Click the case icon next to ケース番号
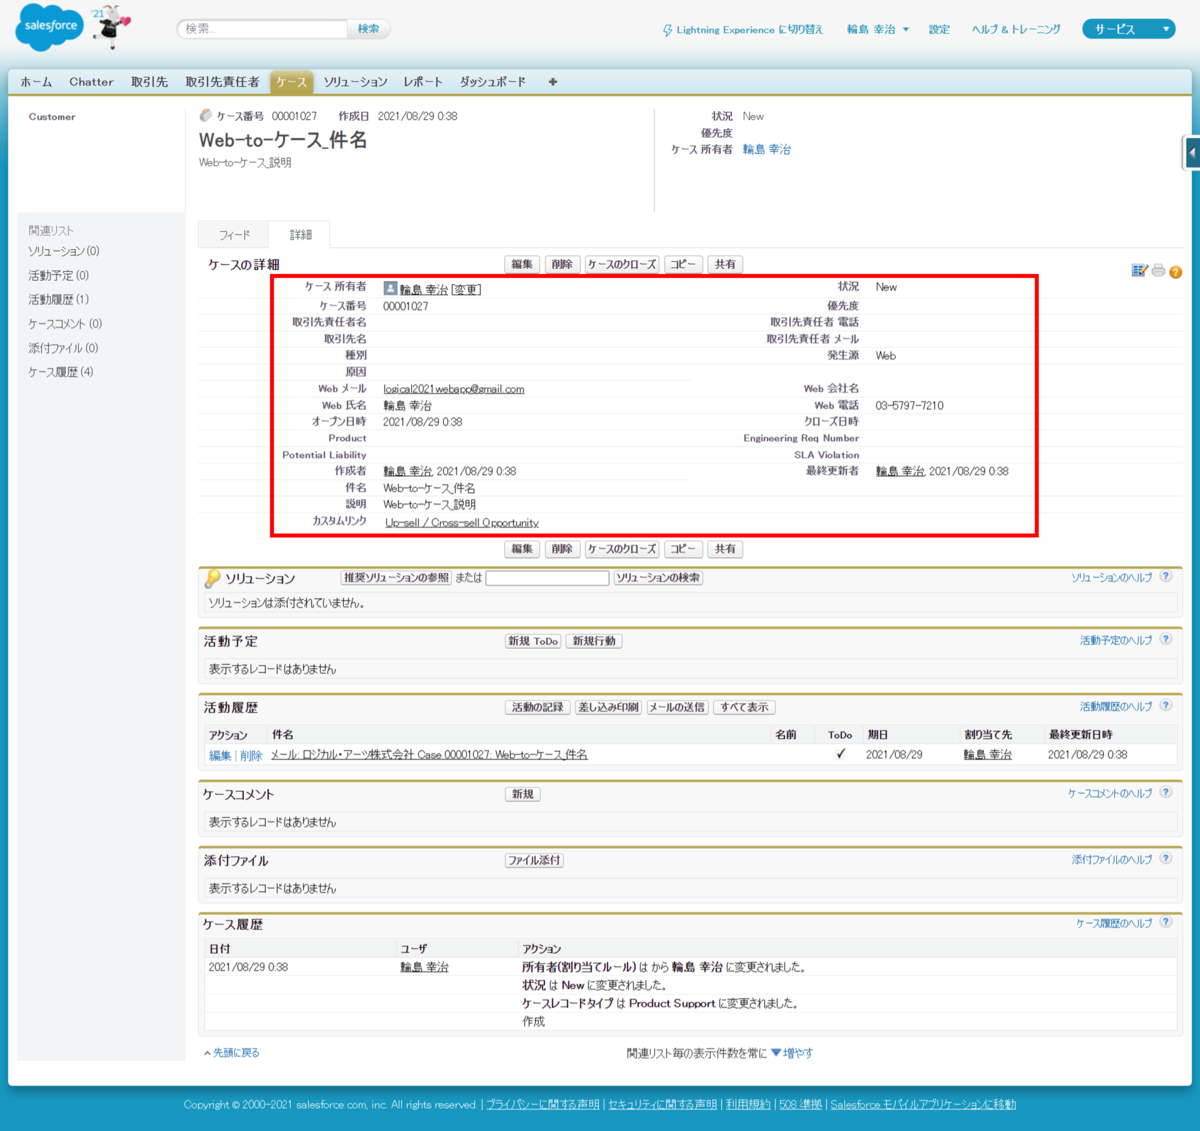1200x1131 pixels. 206,116
